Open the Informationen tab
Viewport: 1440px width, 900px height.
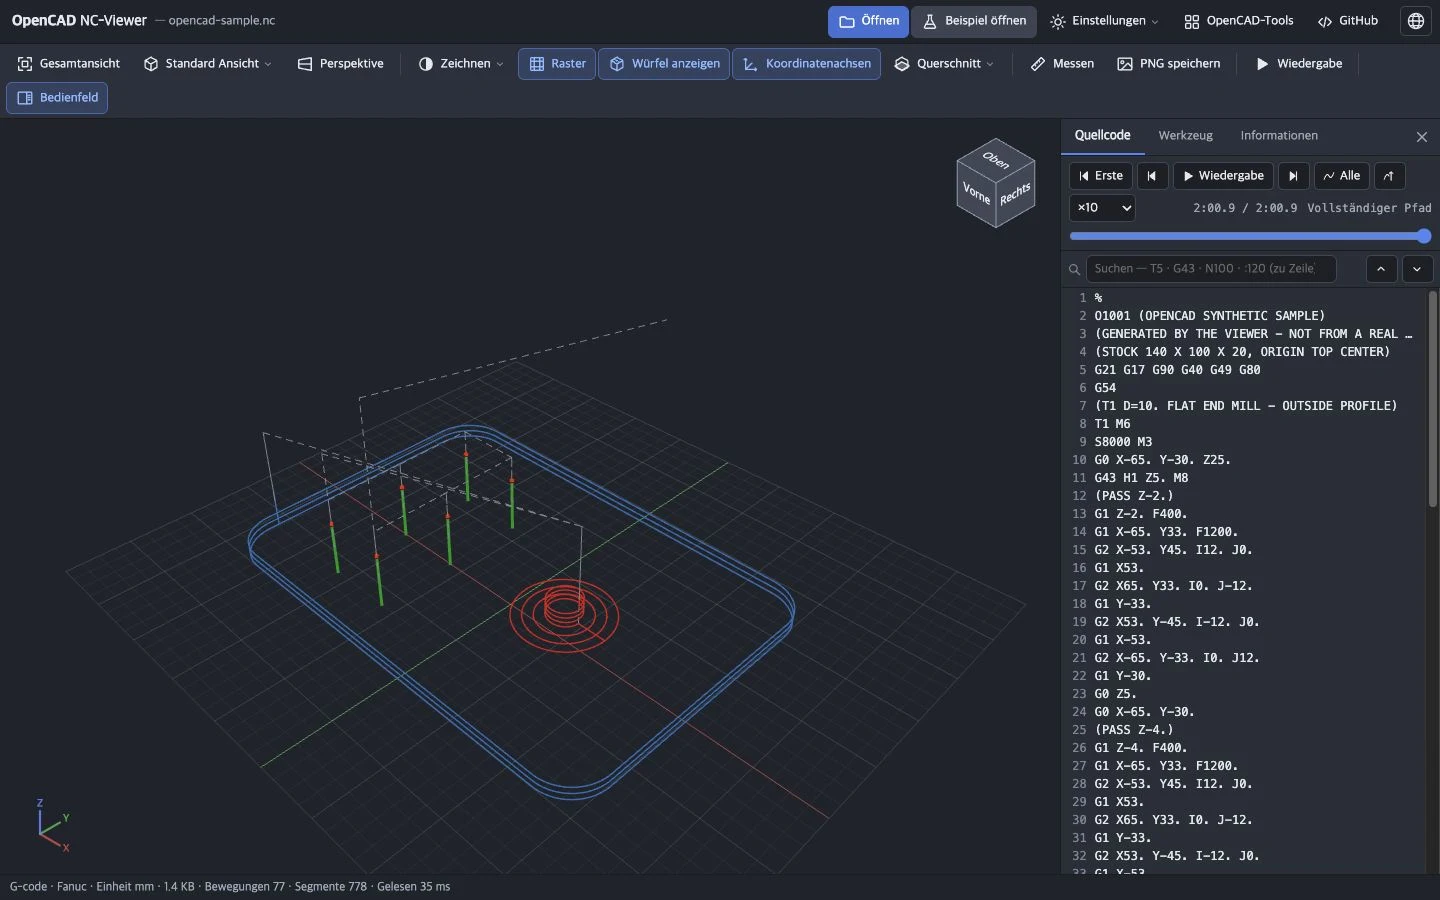point(1279,136)
